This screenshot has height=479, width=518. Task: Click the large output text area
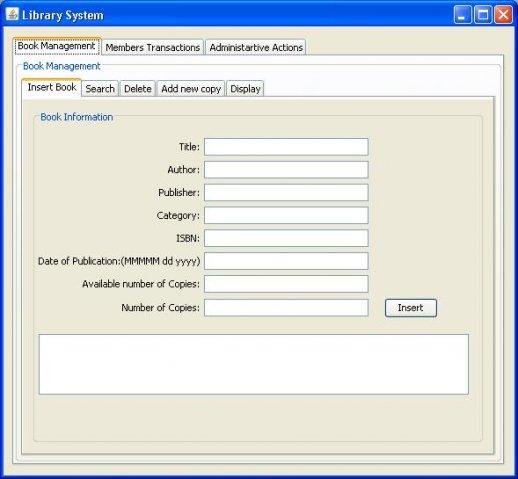click(254, 364)
